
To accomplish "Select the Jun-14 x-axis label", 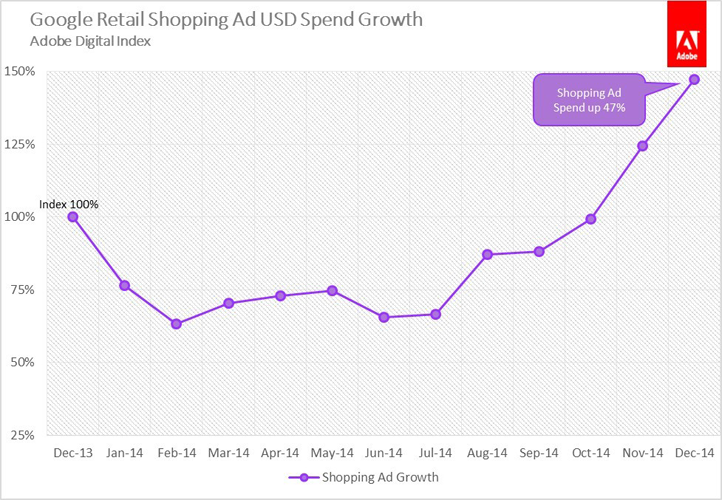I will click(x=383, y=452).
